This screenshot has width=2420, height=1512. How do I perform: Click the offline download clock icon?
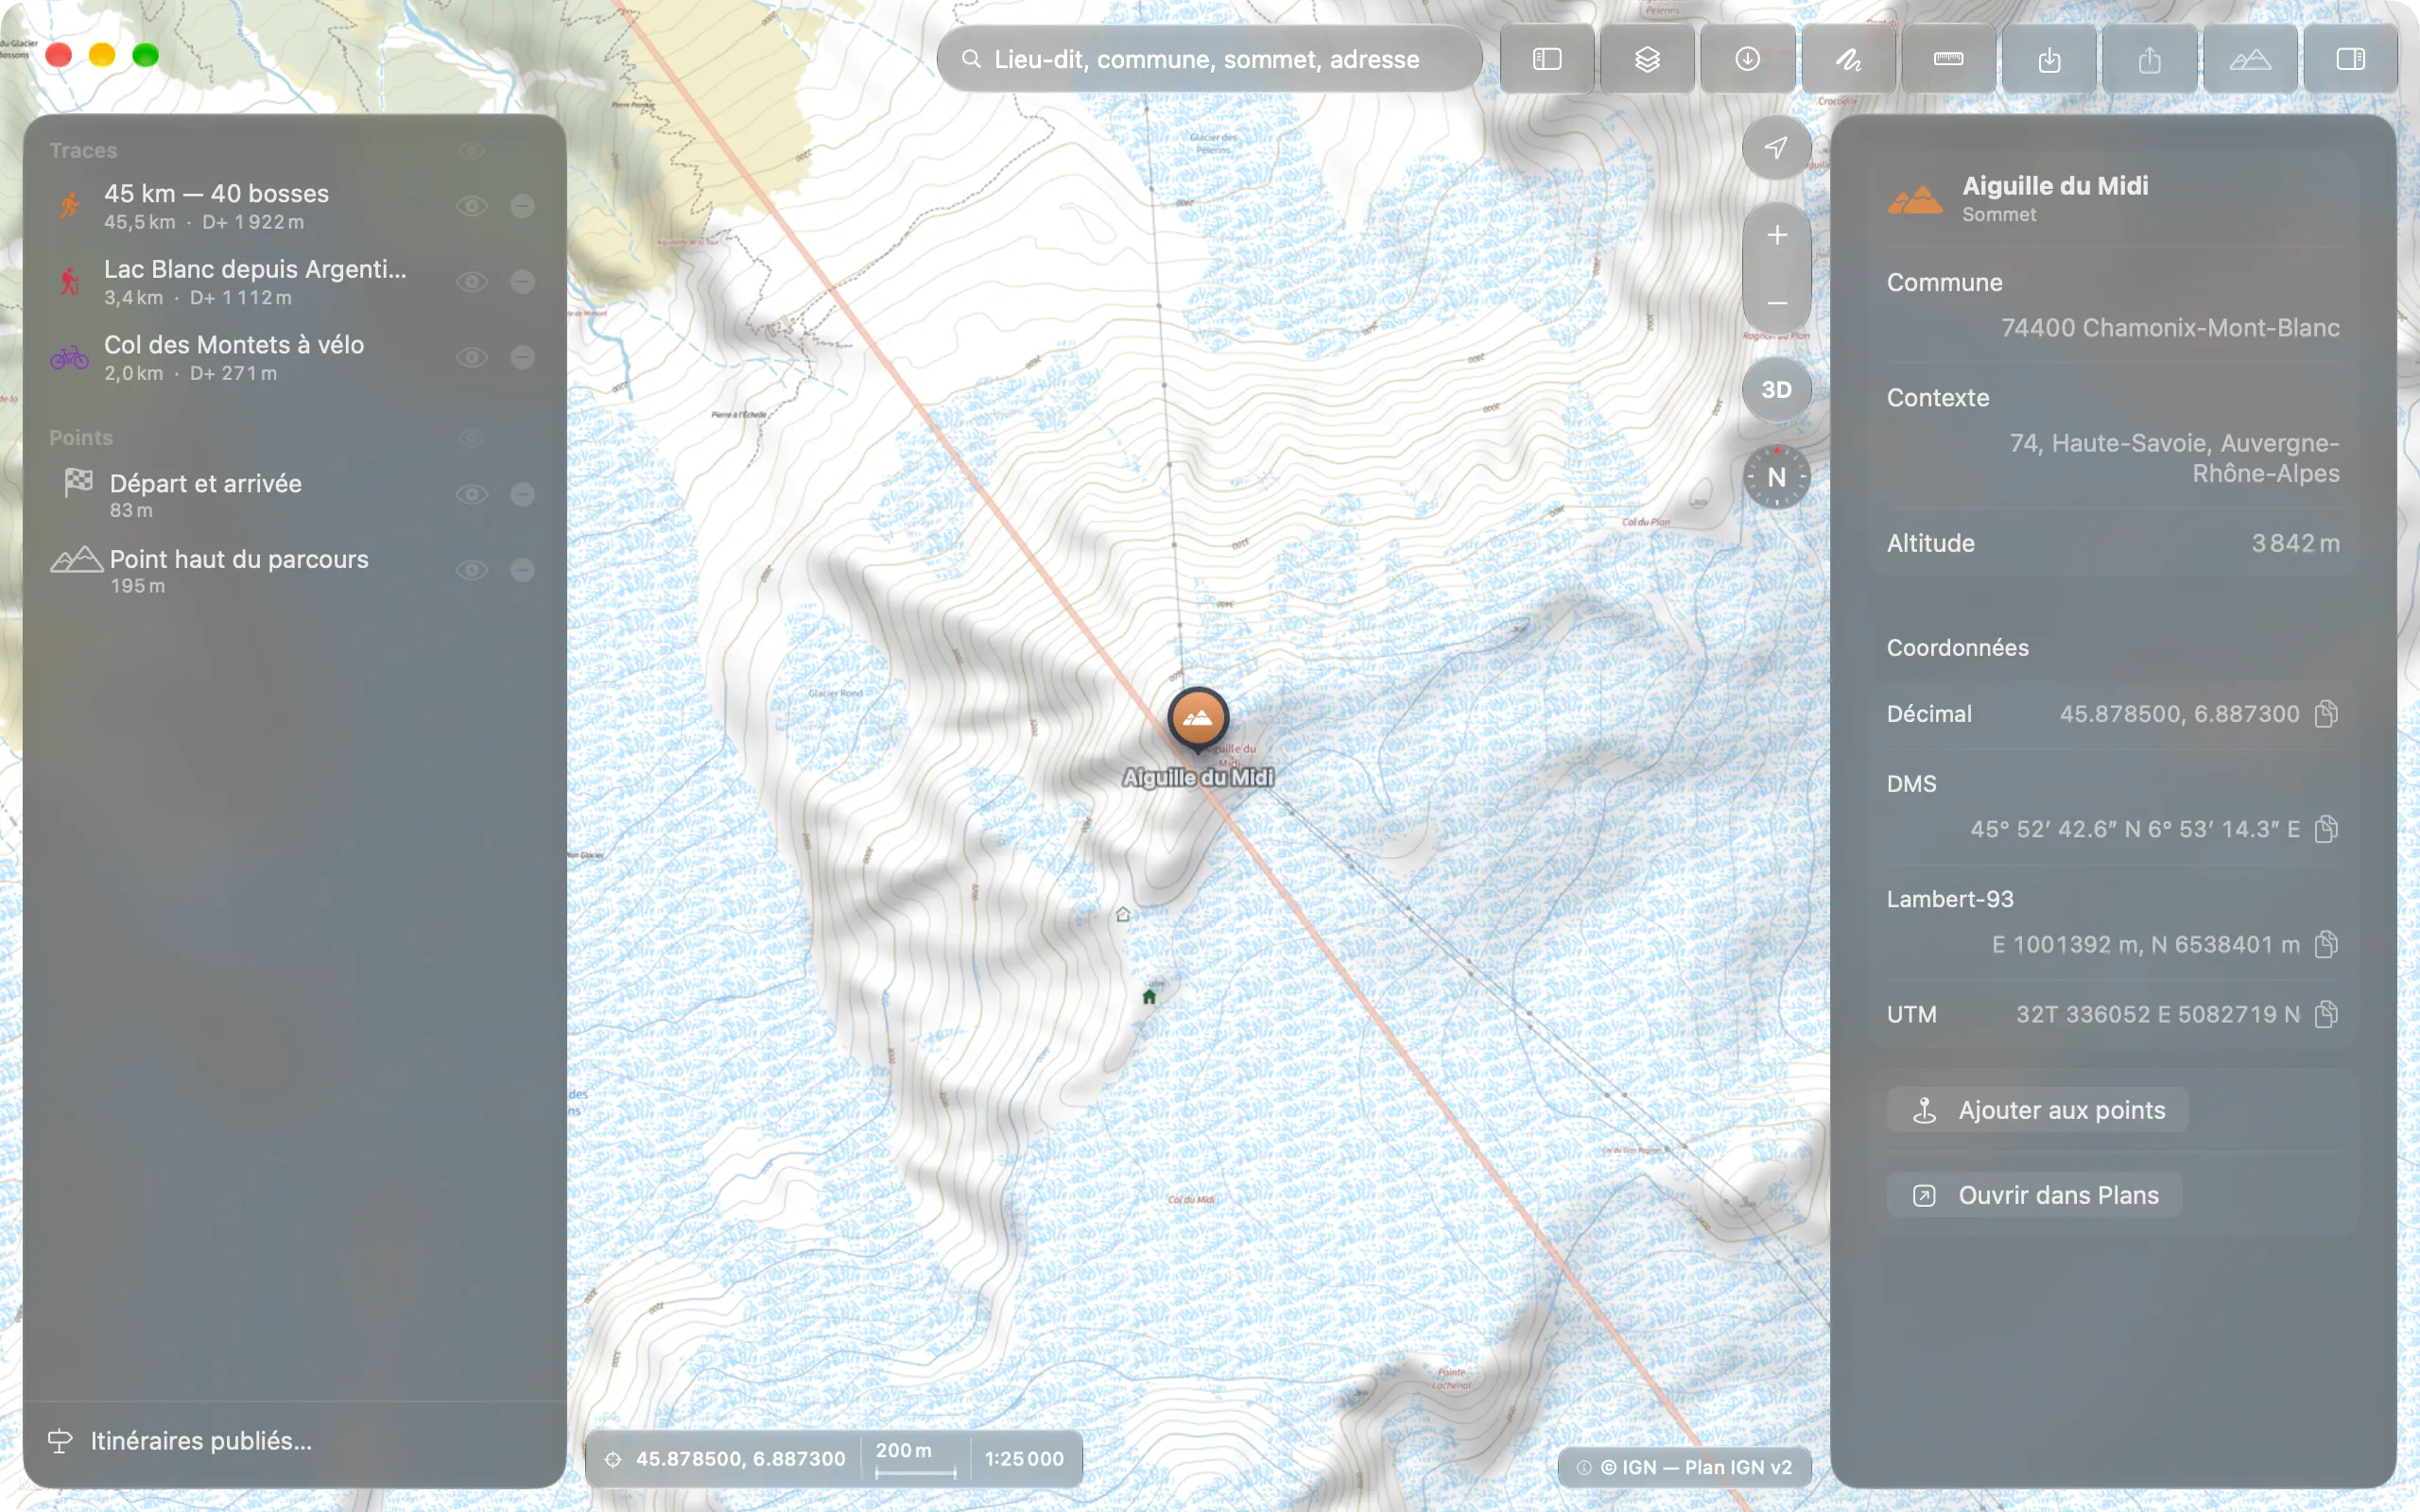pyautogui.click(x=1747, y=60)
